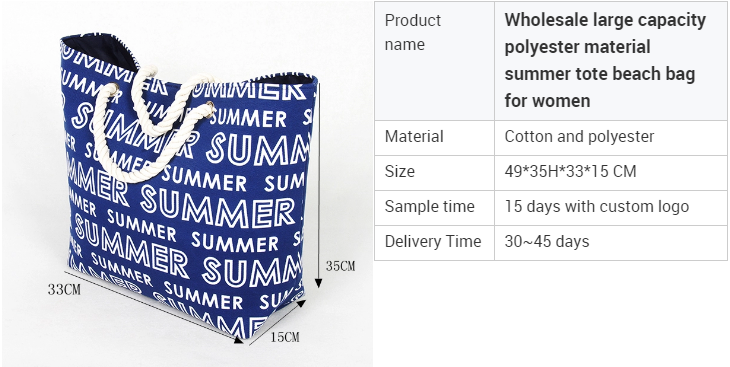Click the 35CM height dimension label

pos(340,266)
